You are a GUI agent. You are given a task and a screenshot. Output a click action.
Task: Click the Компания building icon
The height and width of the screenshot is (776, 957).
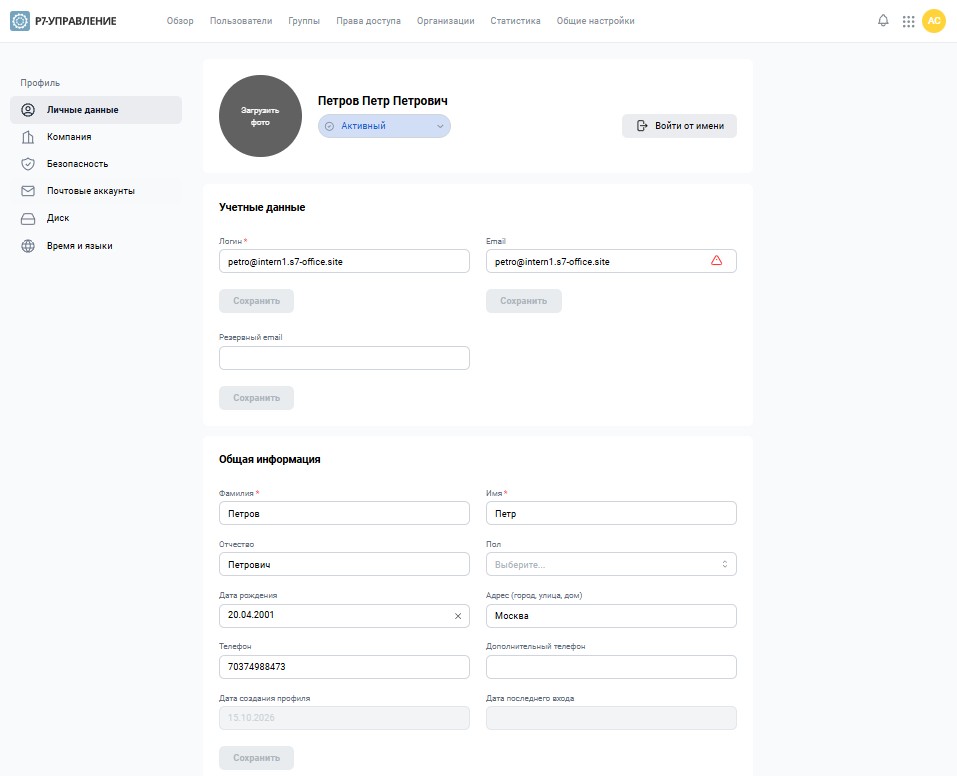28,137
